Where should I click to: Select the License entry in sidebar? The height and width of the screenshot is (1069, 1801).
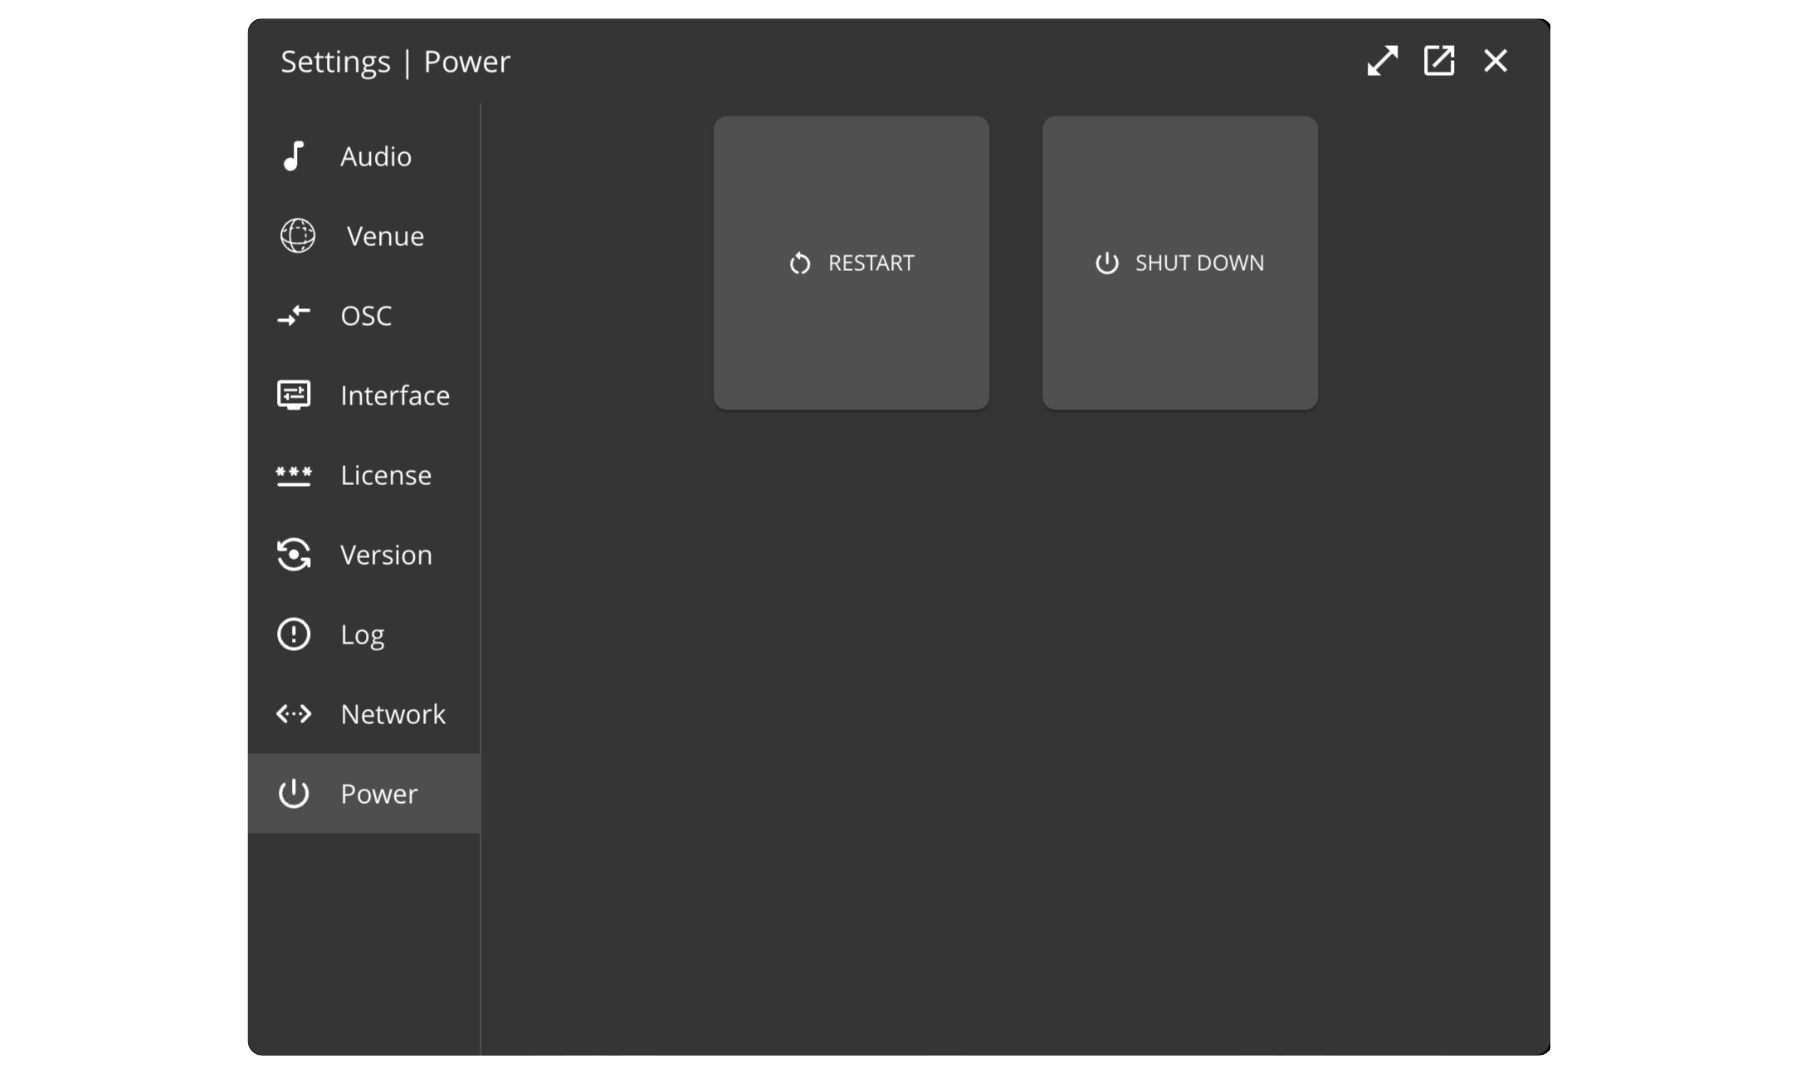[x=386, y=476]
